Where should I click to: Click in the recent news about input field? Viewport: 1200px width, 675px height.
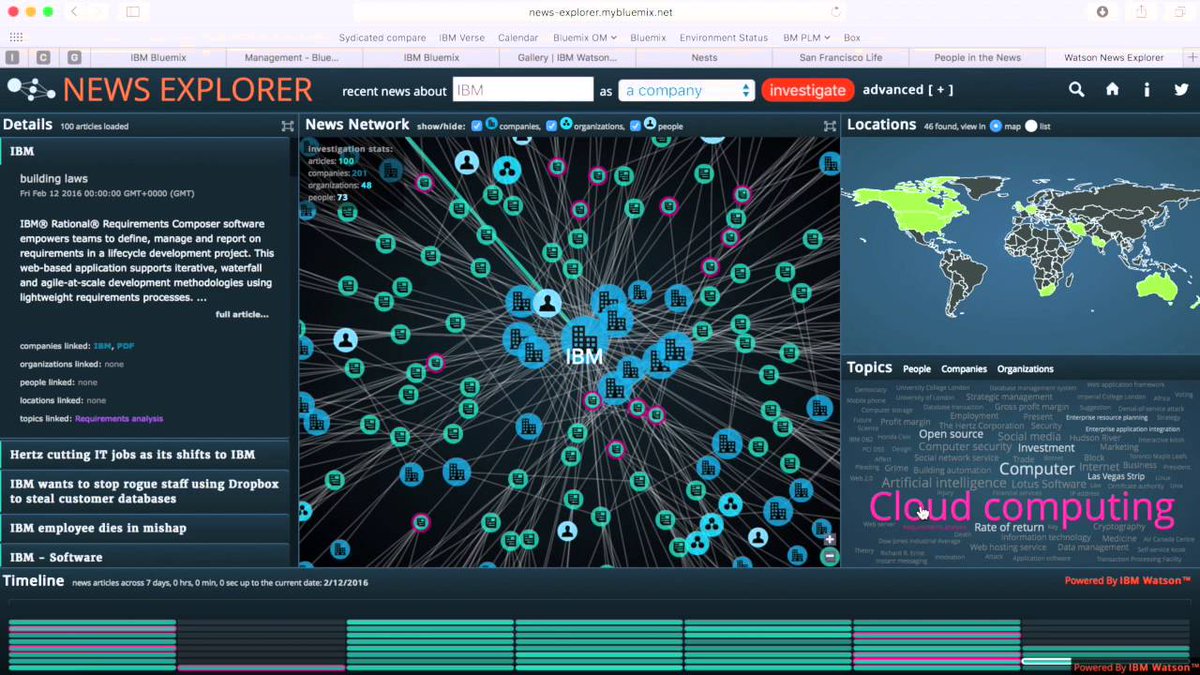[523, 90]
